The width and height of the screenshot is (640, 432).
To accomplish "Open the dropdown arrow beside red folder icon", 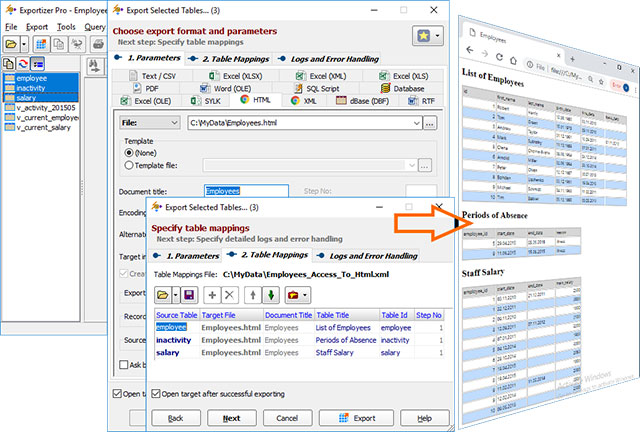I will click(x=306, y=295).
